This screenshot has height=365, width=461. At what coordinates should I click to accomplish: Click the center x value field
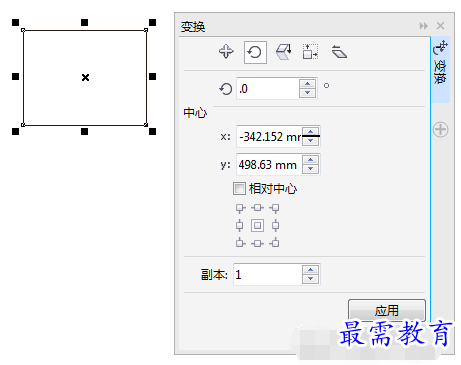click(x=269, y=136)
